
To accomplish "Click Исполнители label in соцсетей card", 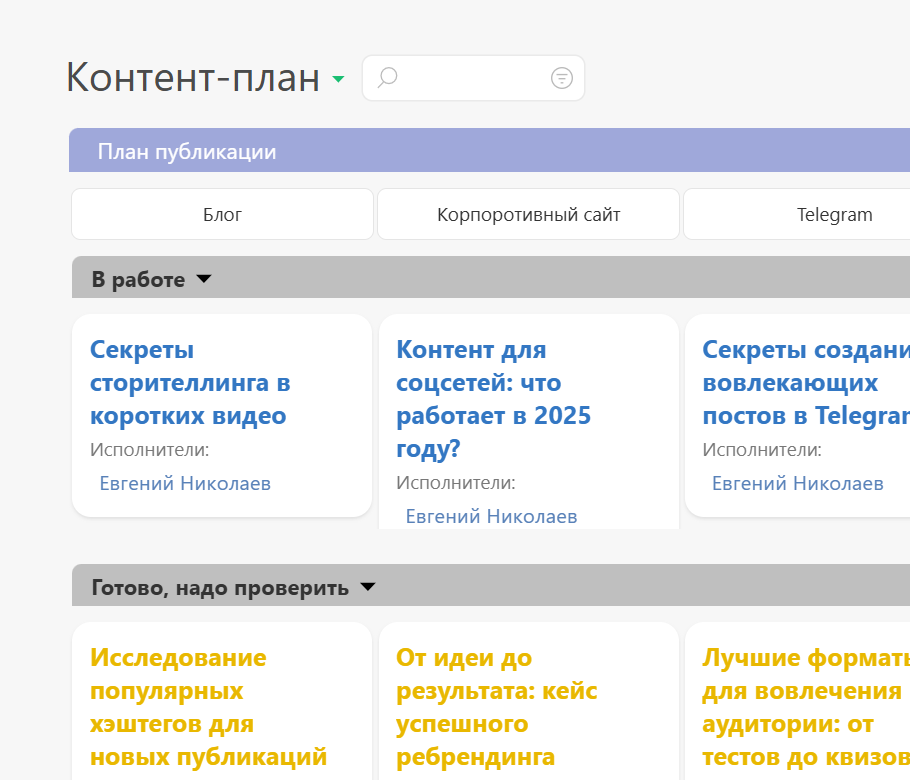I will click(x=456, y=482).
